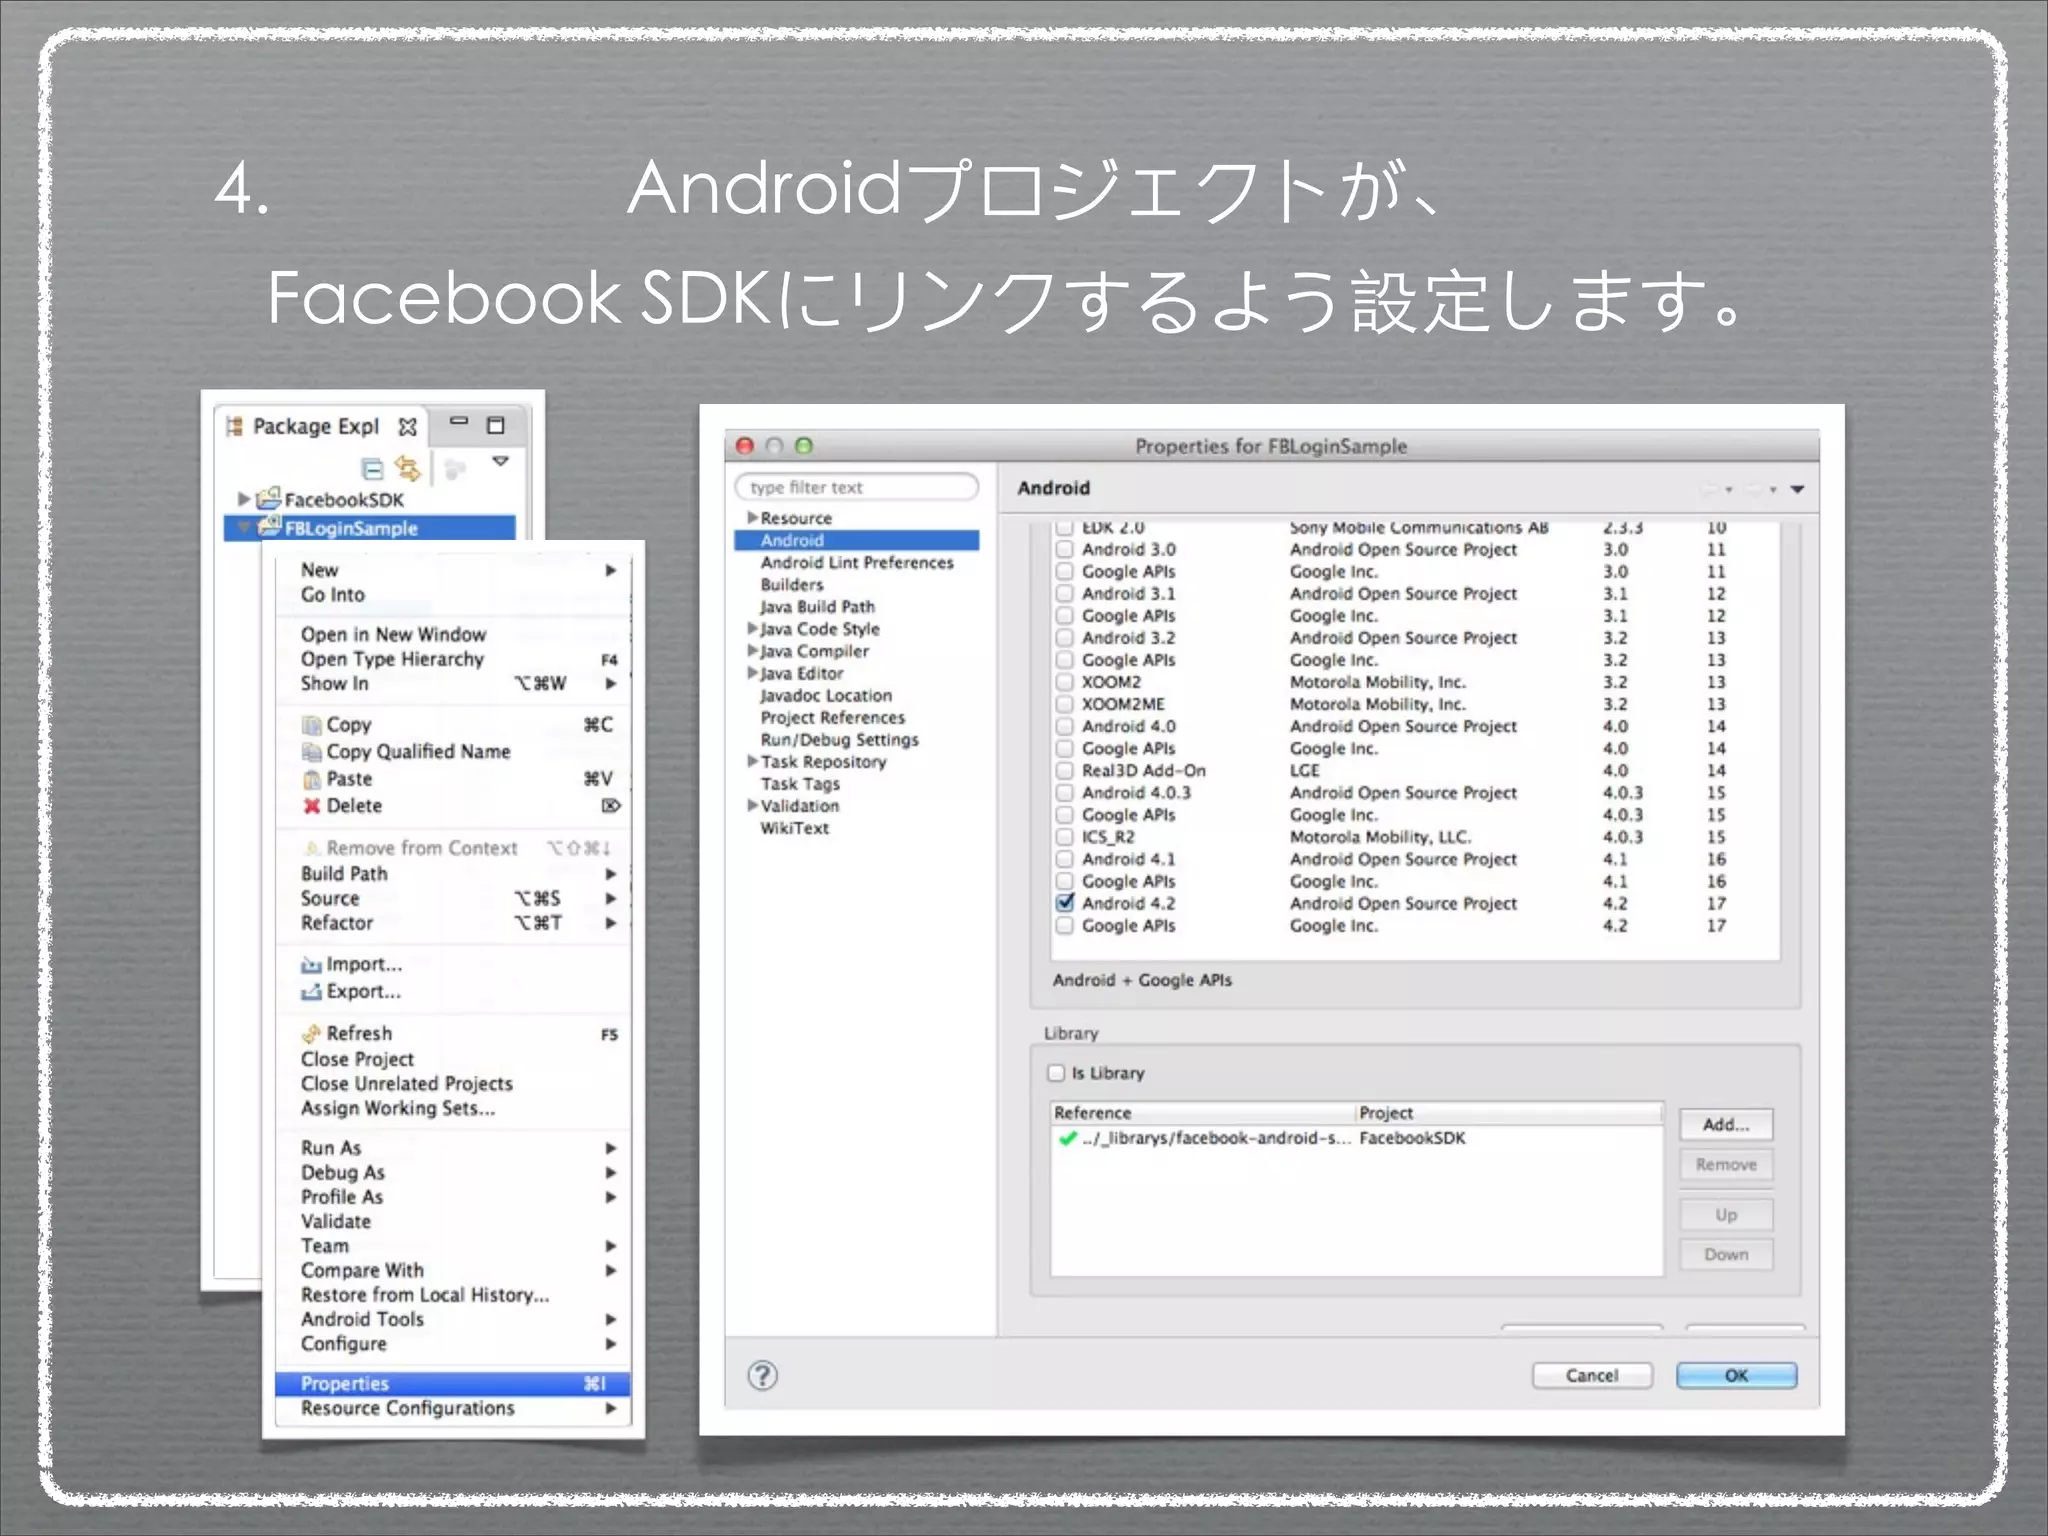Click the Up button for library order

[1726, 1215]
